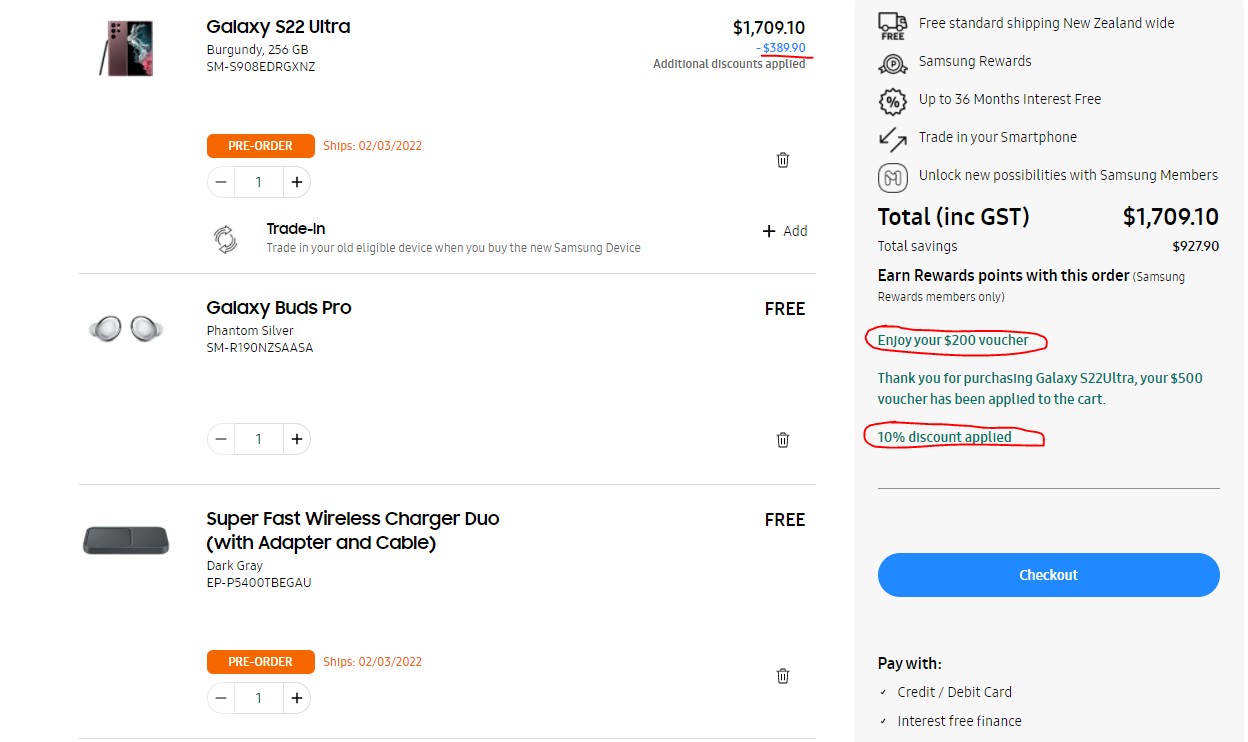Remove Galaxy Buds Pro using trash icon
1248x742 pixels.
[783, 439]
